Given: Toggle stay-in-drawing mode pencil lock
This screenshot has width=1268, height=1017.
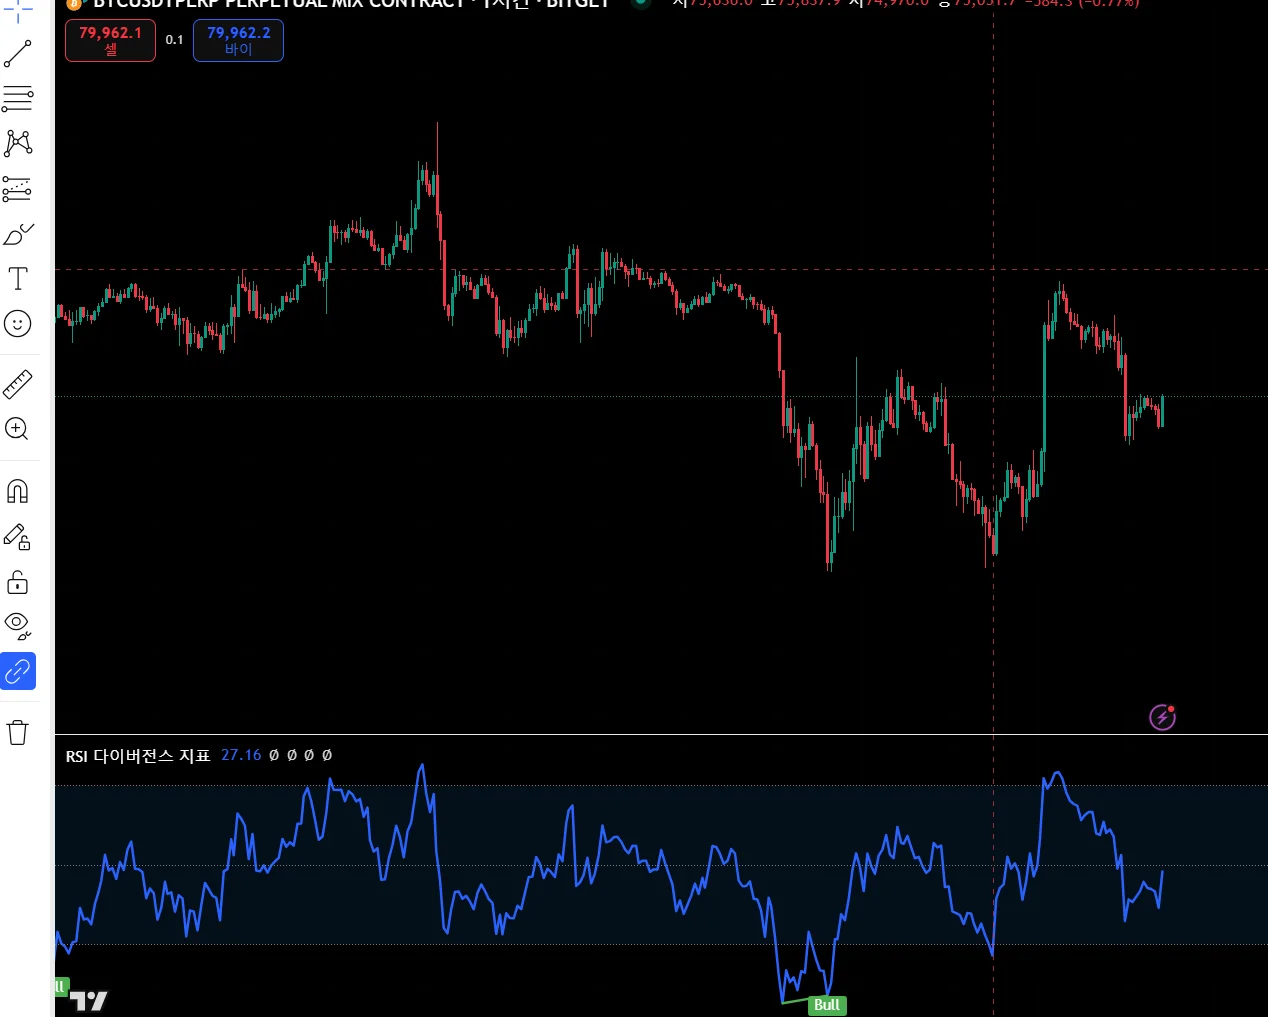Looking at the screenshot, I should click(18, 537).
